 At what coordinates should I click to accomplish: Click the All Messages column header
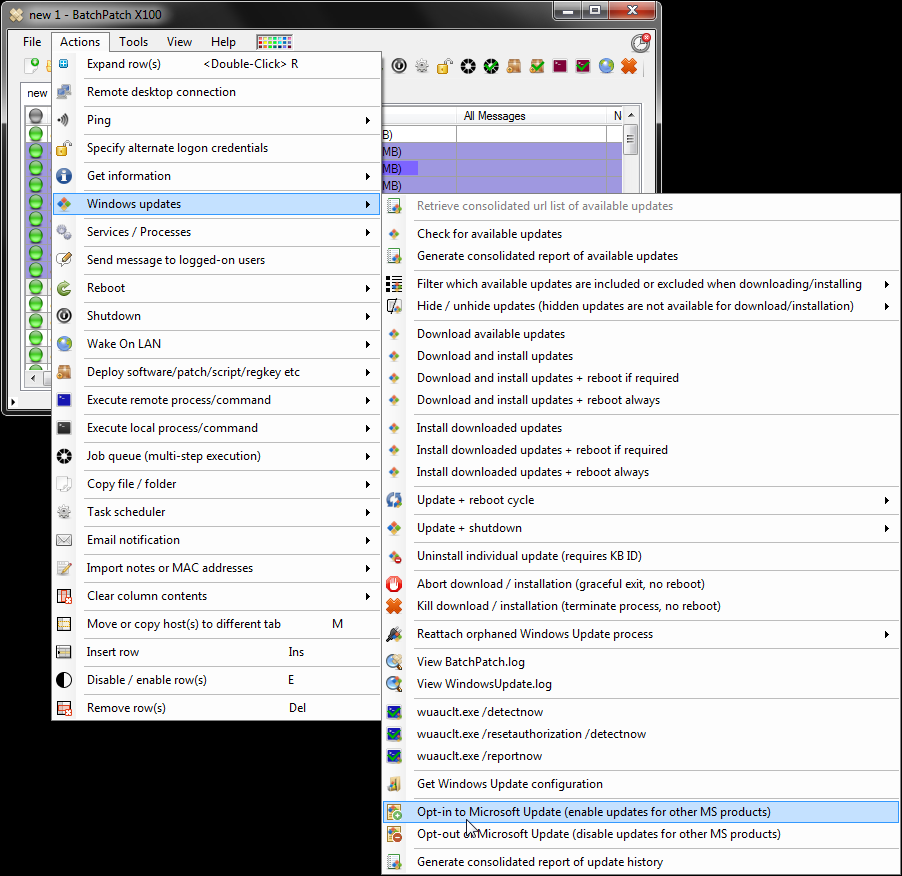coord(531,116)
